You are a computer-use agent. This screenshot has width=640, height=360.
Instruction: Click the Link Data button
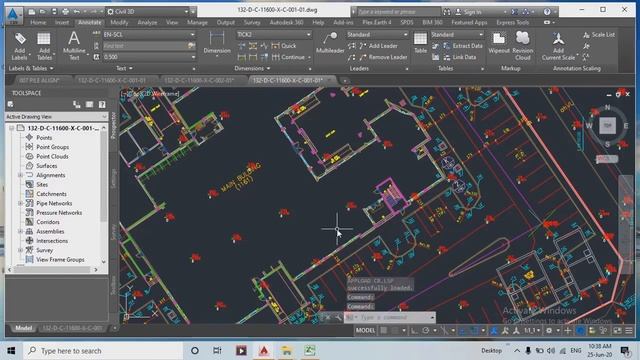click(460, 57)
